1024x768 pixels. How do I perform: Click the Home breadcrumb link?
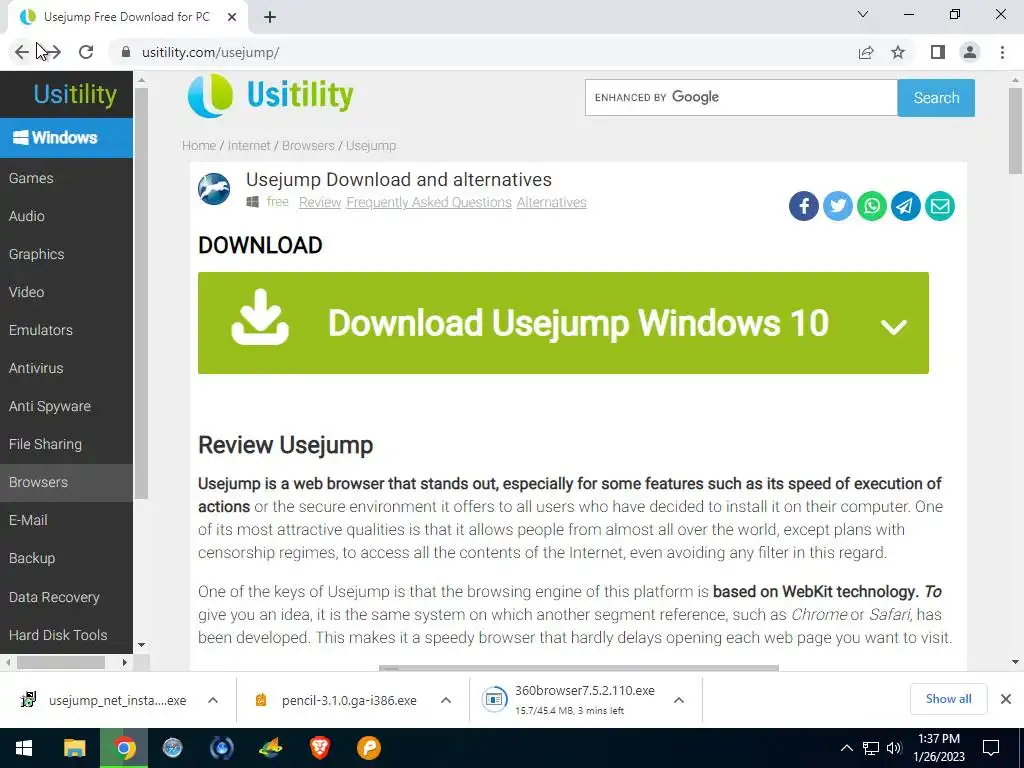(199, 146)
